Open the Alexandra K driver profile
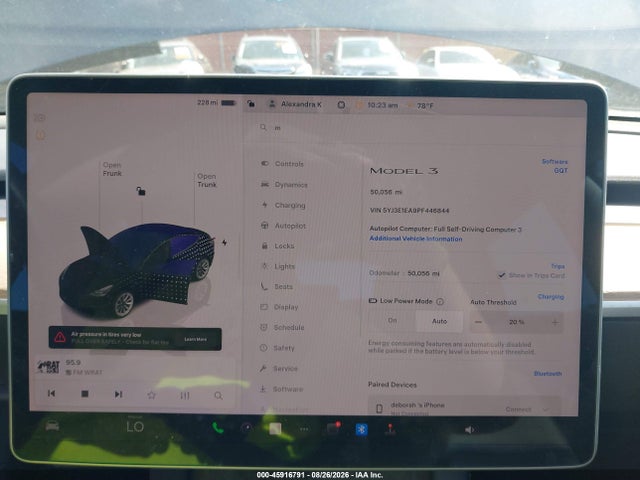 coord(295,104)
